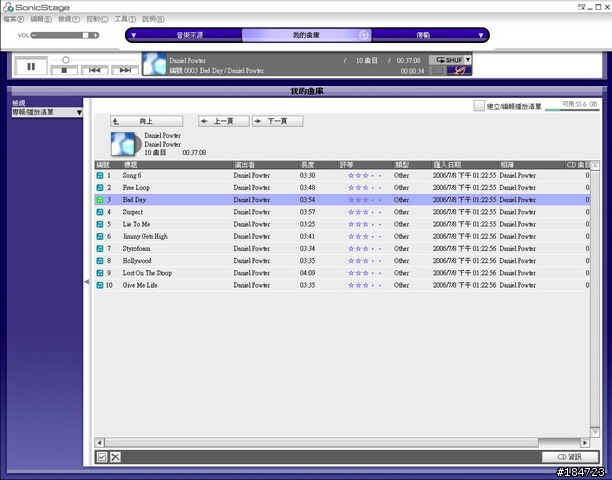This screenshot has width=612, height=480.
Task: Click the music note icon for Lie To Me
Action: click(100, 224)
